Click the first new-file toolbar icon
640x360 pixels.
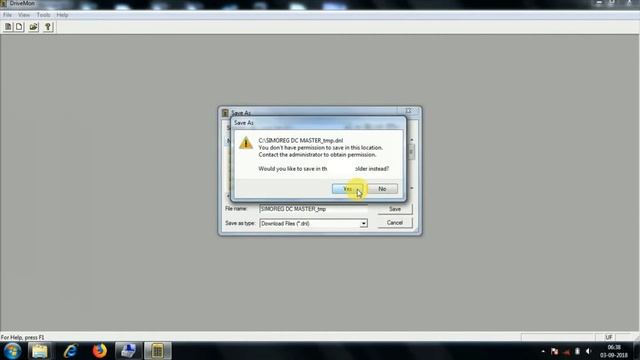pyautogui.click(x=8, y=27)
